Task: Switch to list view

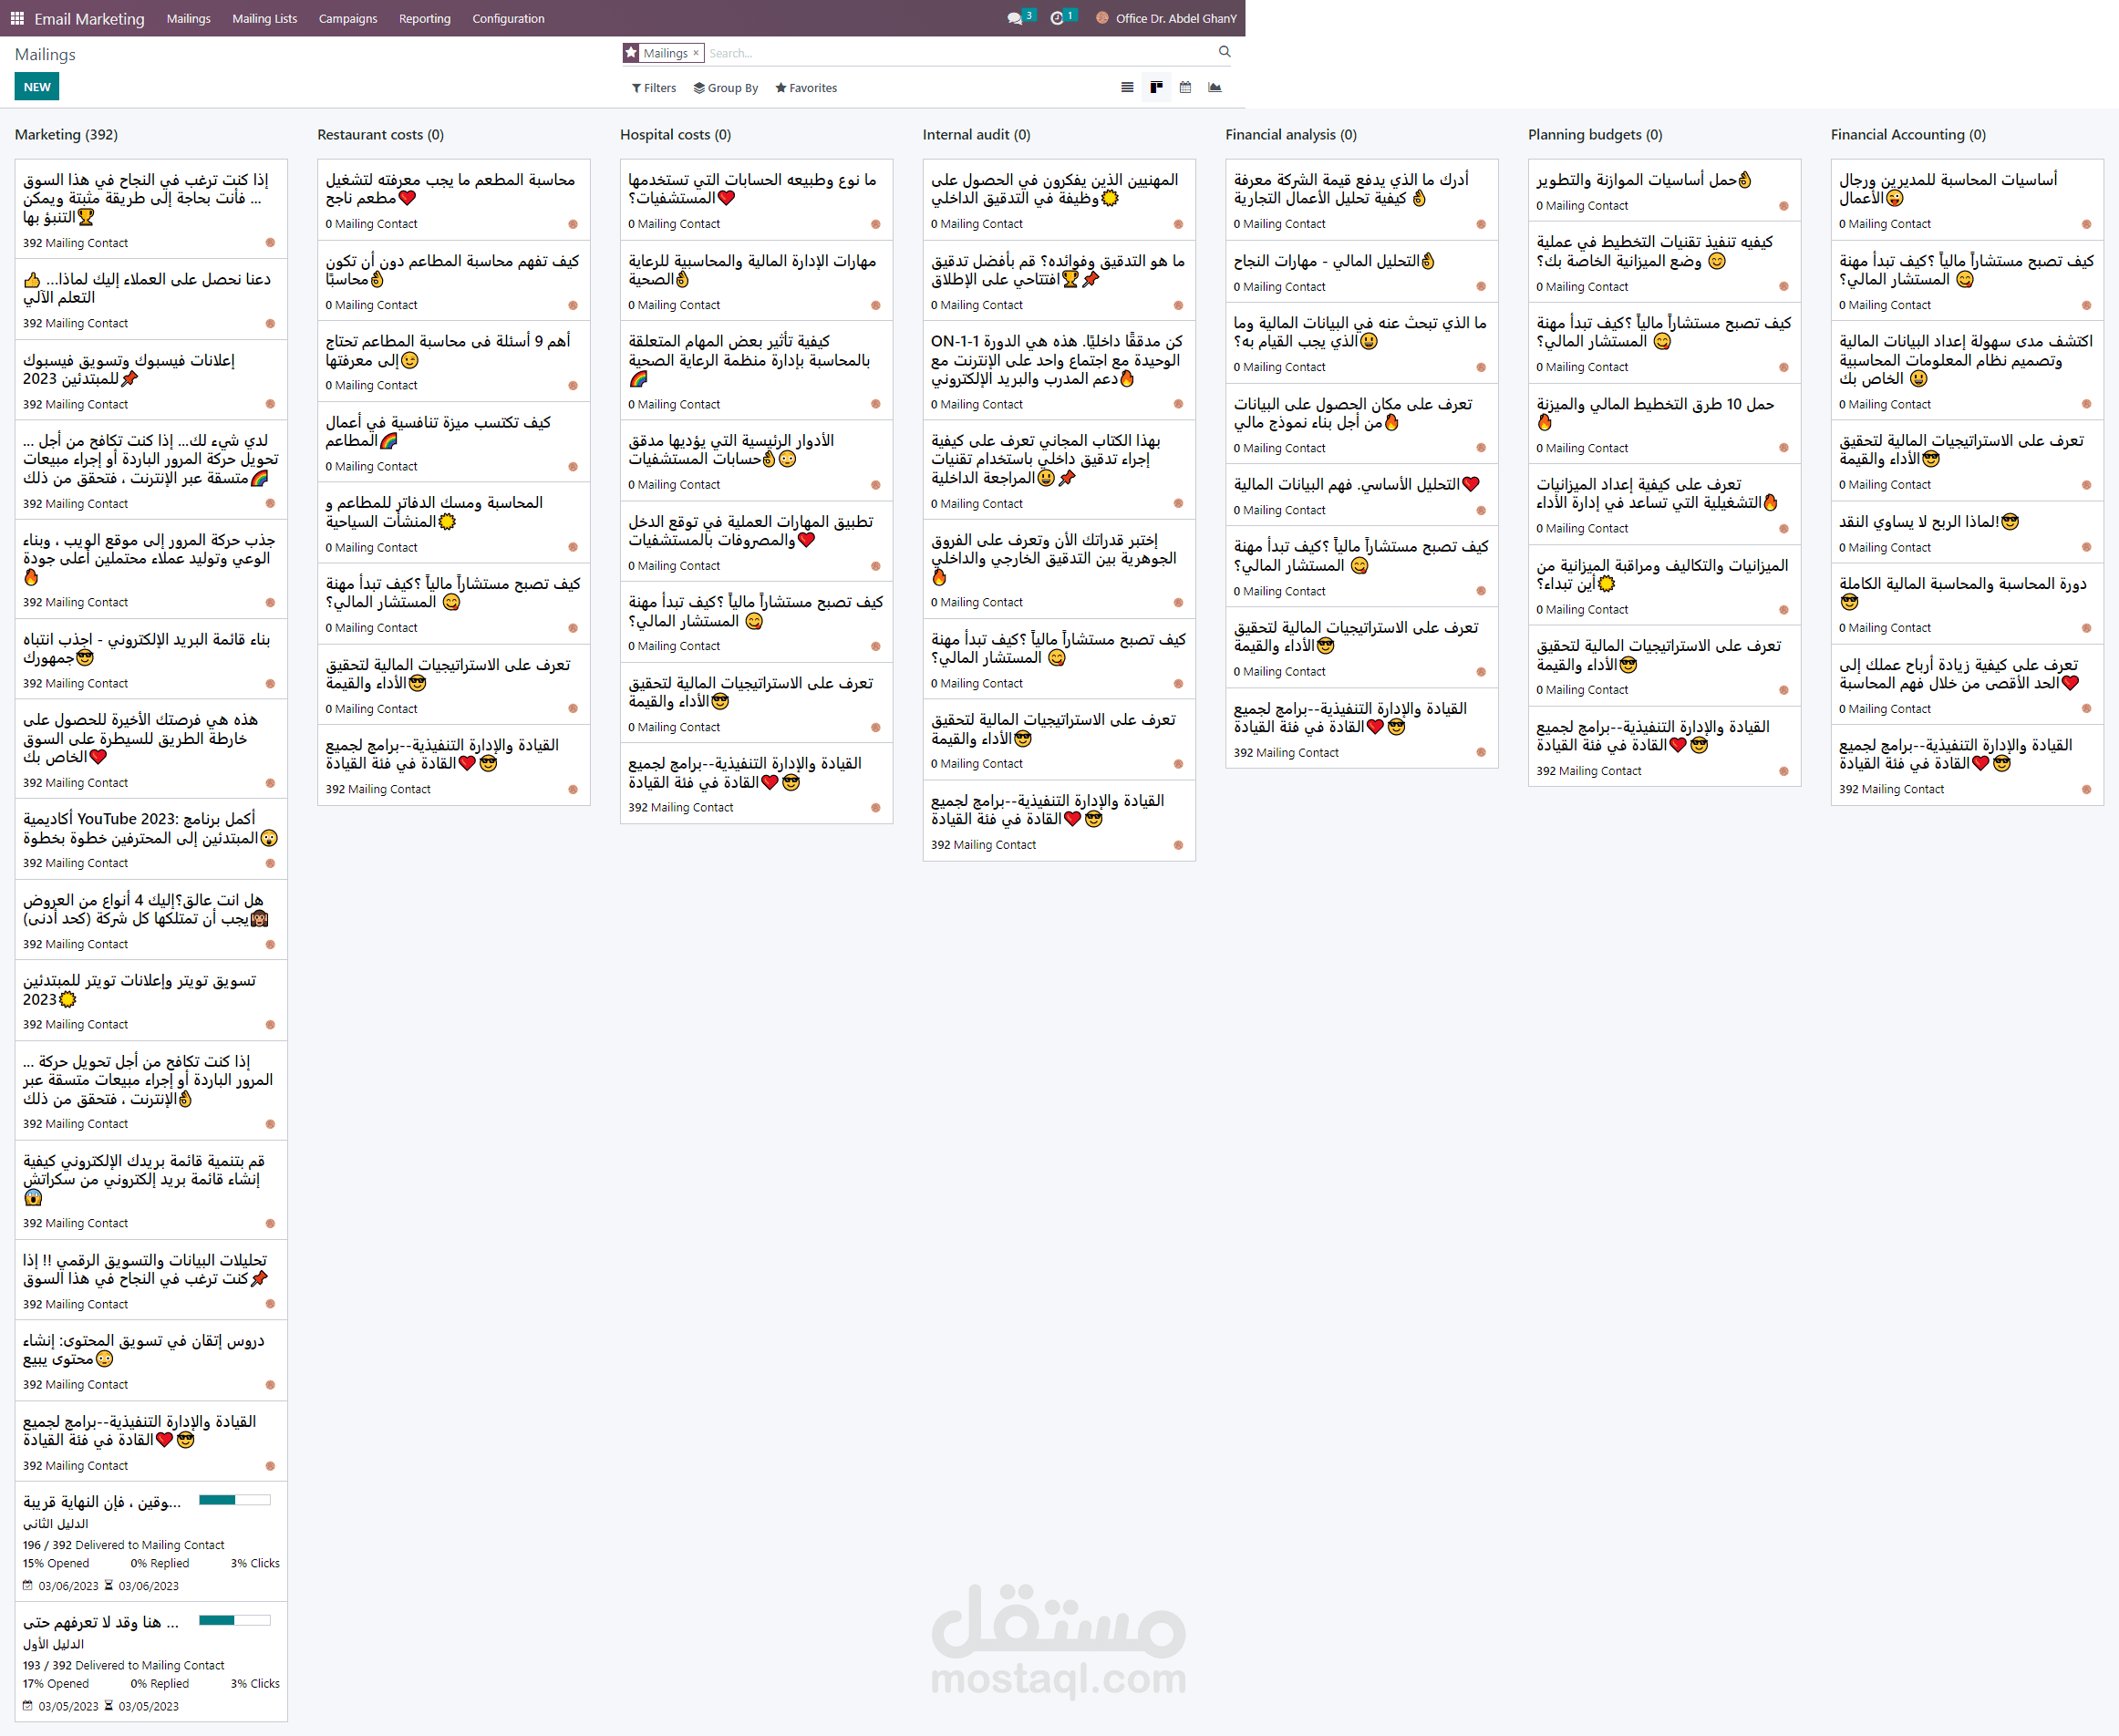Action: (x=1127, y=88)
